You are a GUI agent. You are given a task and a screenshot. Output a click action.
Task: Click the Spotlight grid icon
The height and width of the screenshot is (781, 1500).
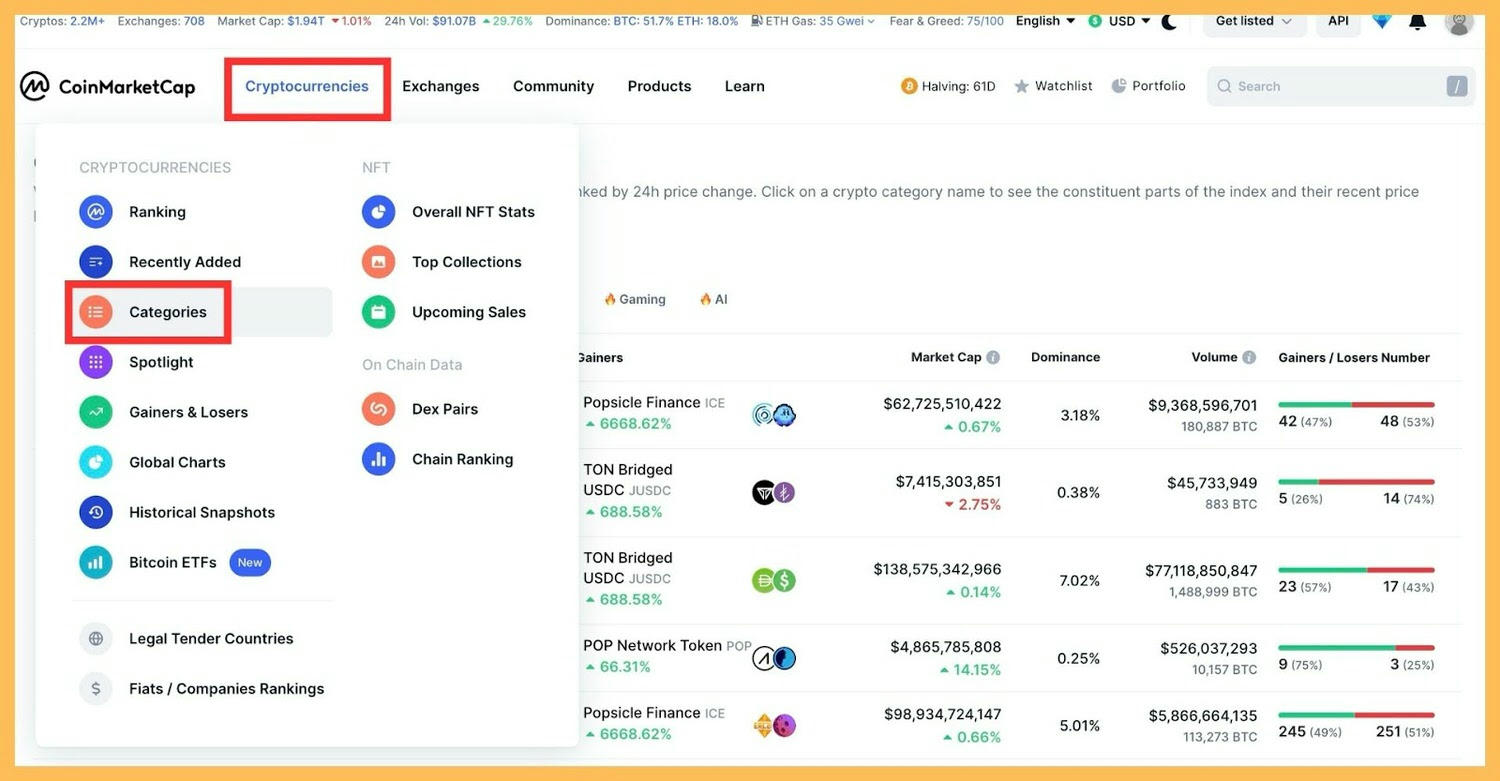(x=96, y=362)
